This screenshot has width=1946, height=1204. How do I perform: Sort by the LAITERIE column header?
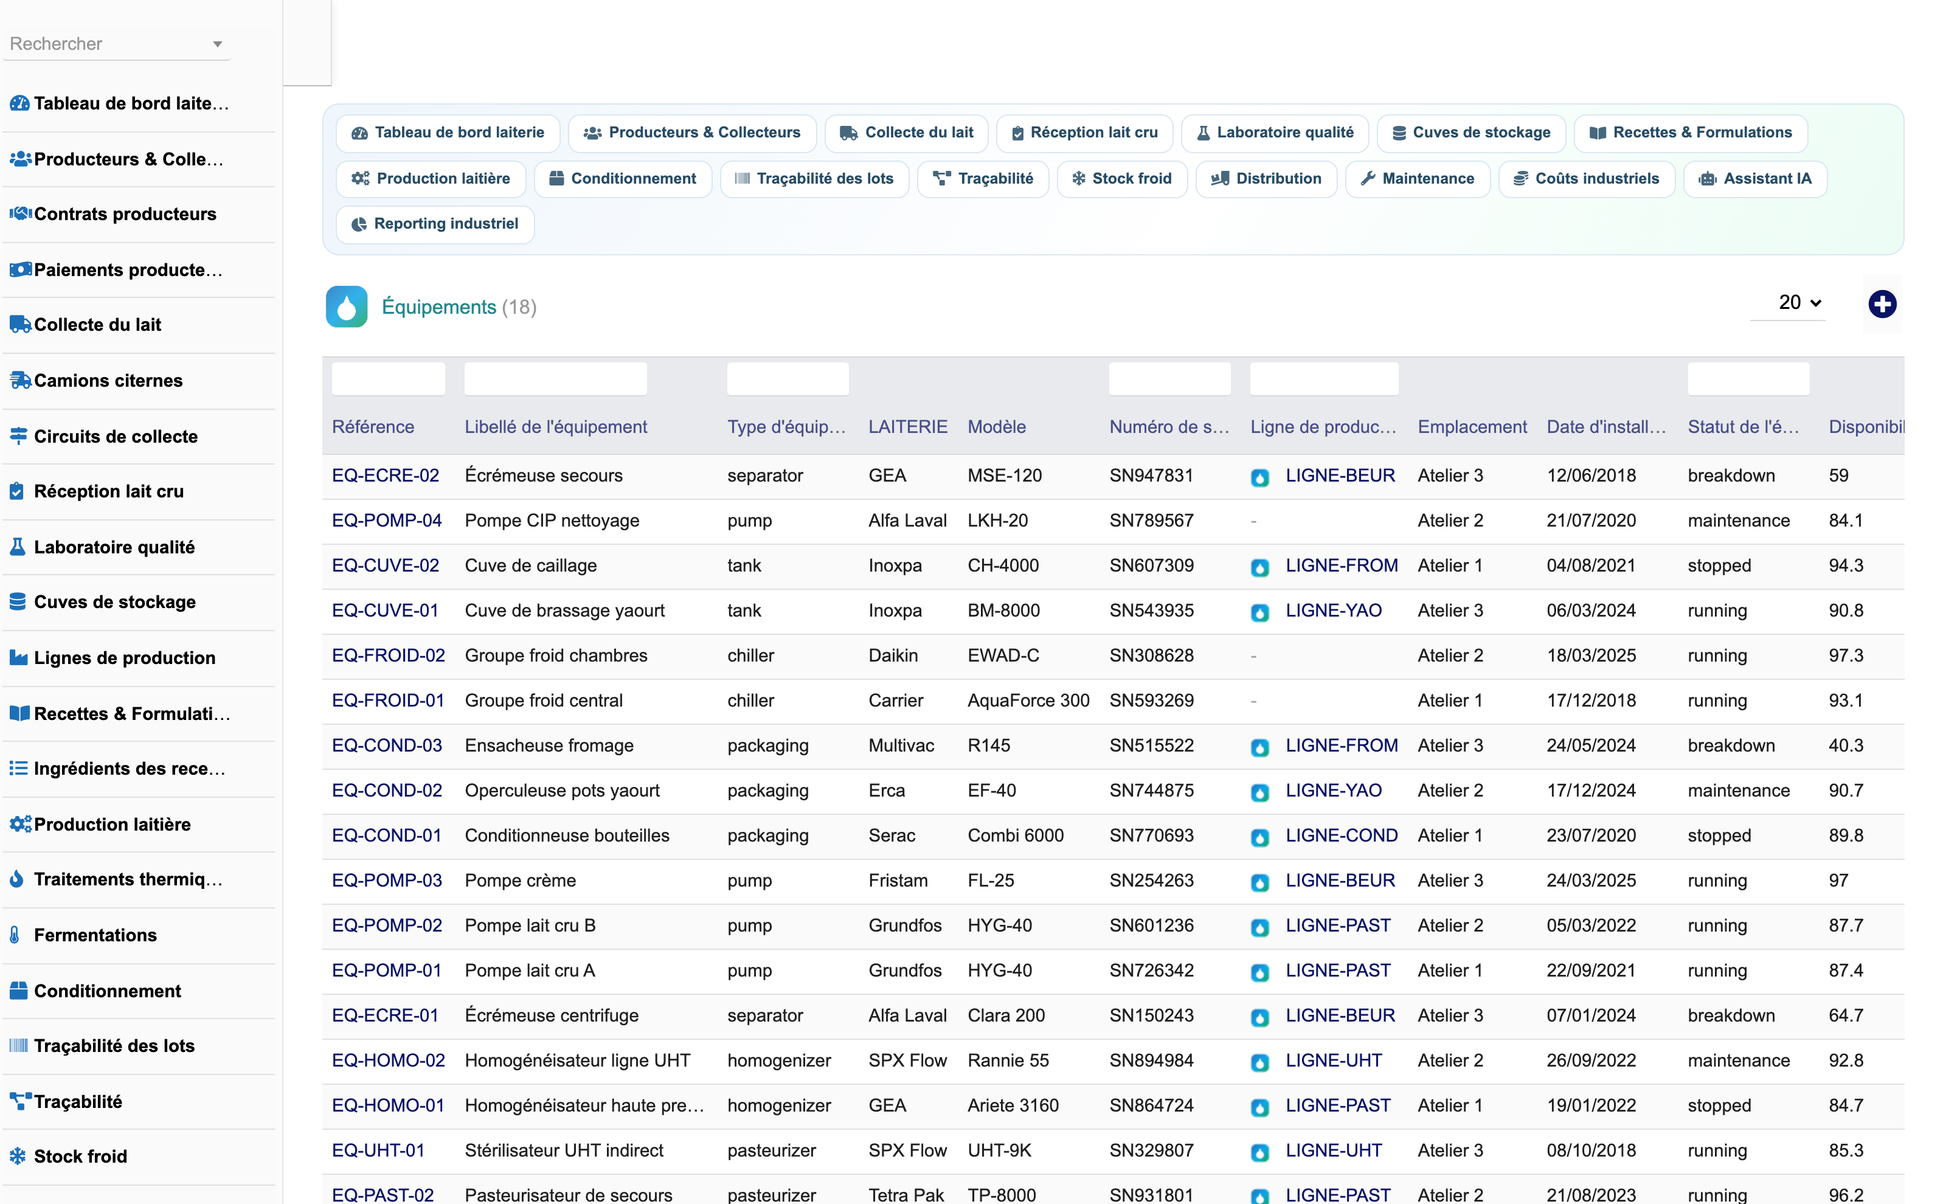[908, 427]
